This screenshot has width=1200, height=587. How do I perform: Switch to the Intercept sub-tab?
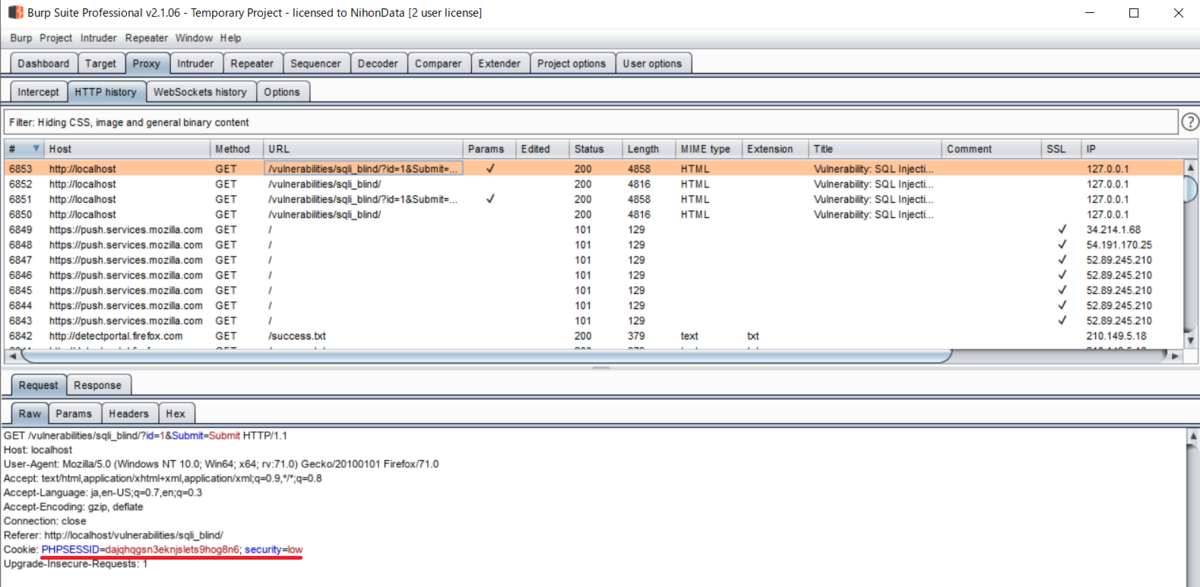[x=38, y=91]
